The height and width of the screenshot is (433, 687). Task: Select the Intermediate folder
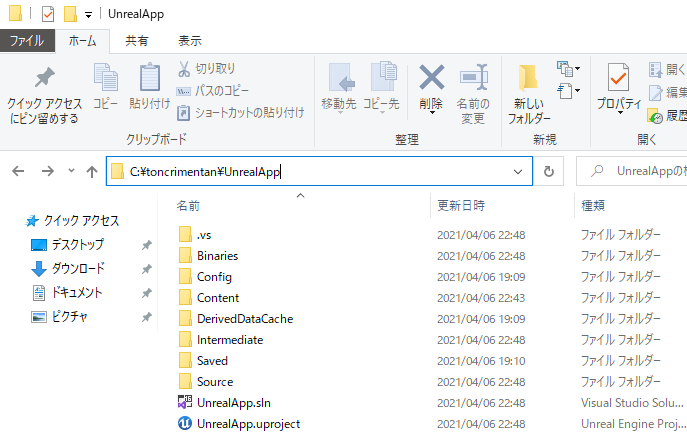point(230,340)
